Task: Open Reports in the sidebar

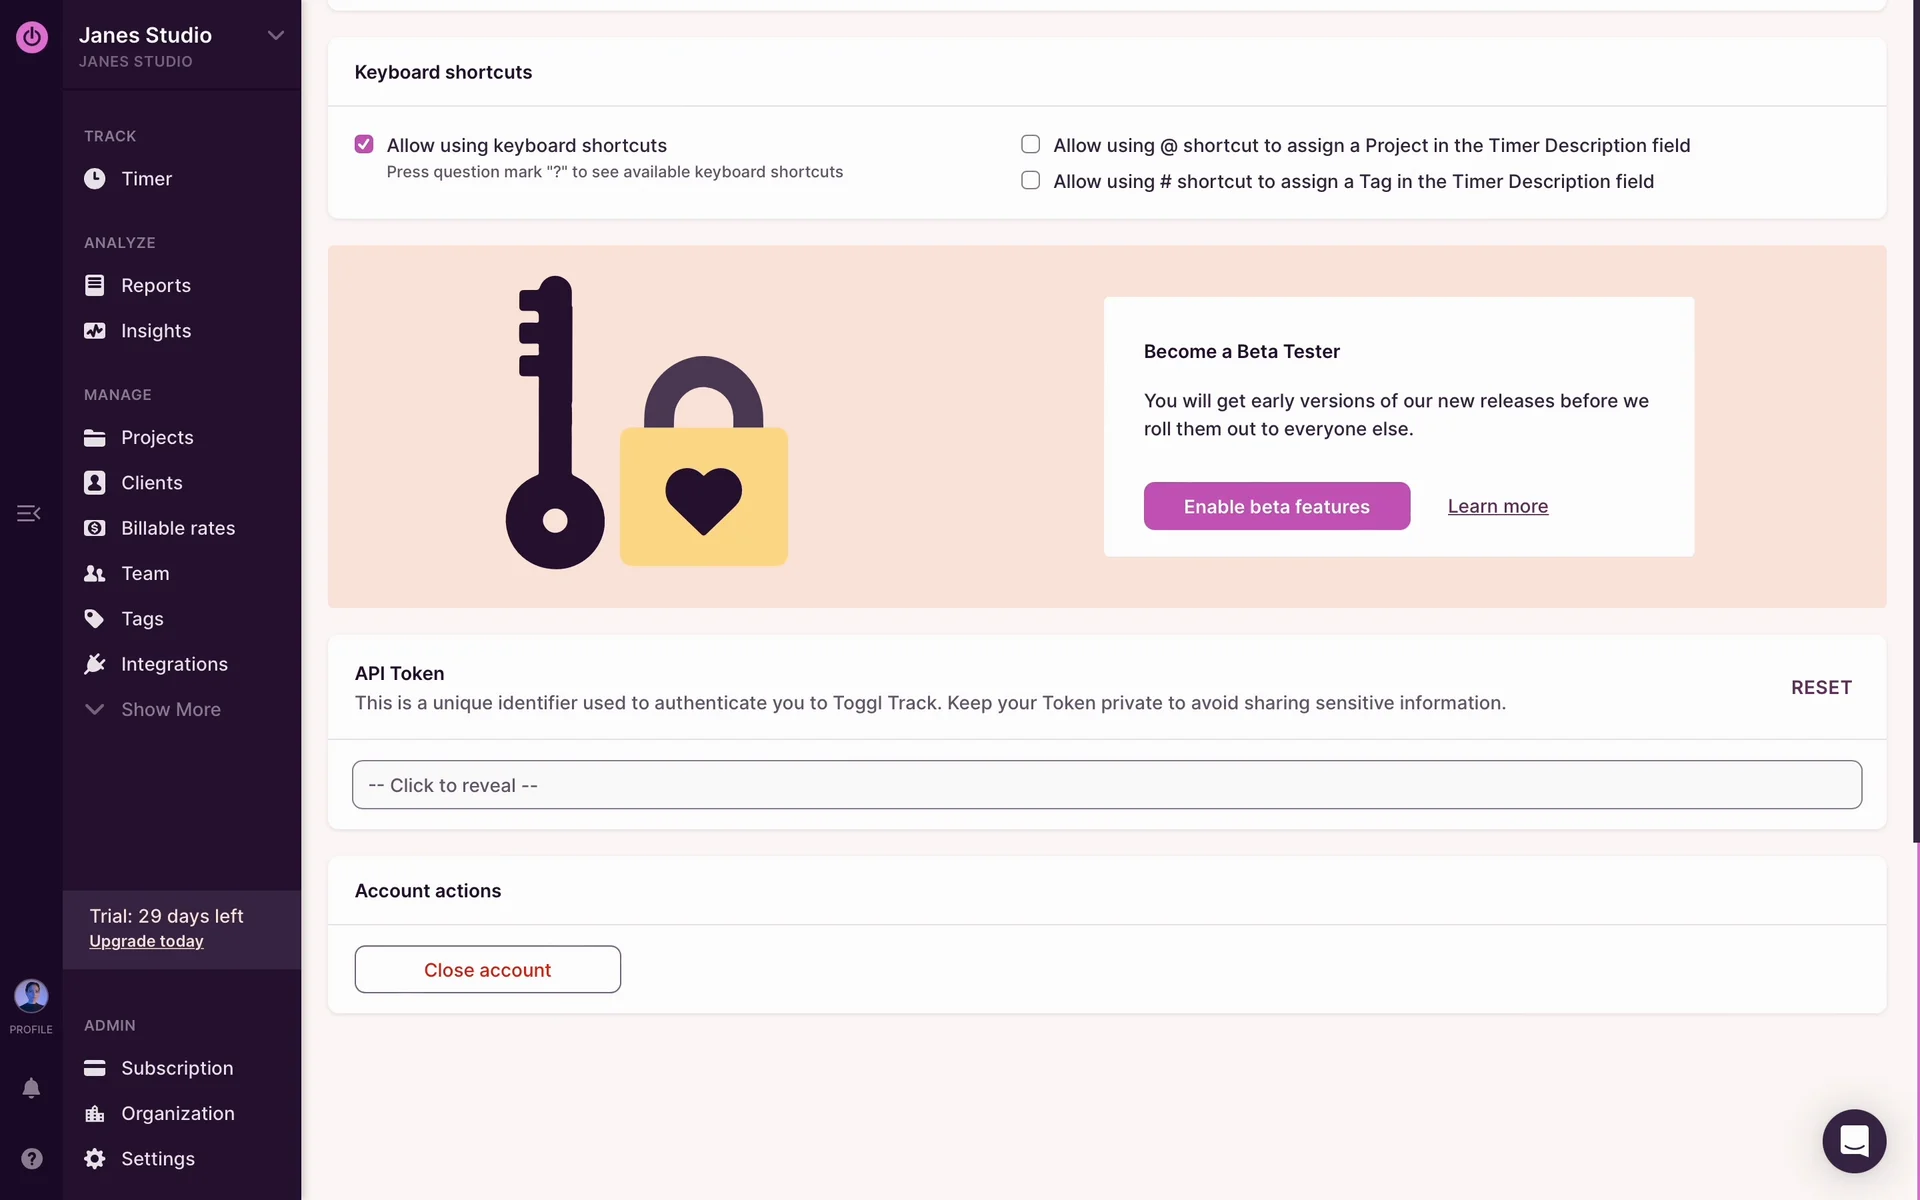Action: [155, 286]
